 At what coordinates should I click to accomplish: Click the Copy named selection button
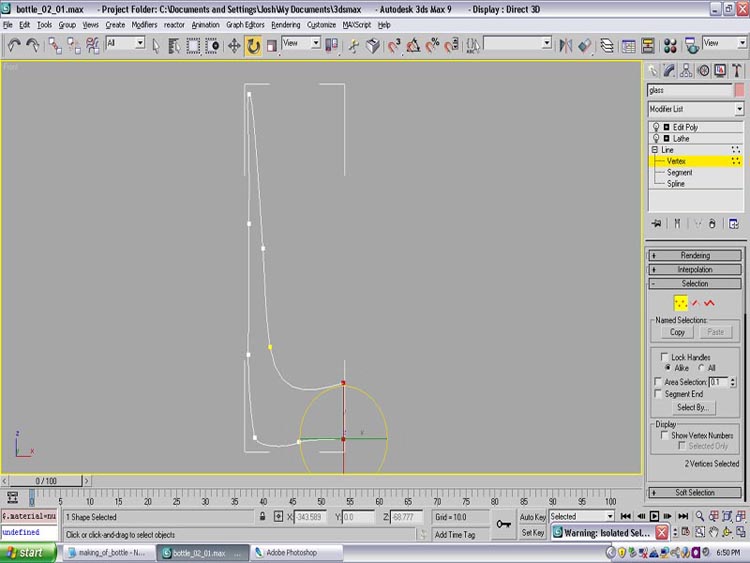[x=677, y=332]
